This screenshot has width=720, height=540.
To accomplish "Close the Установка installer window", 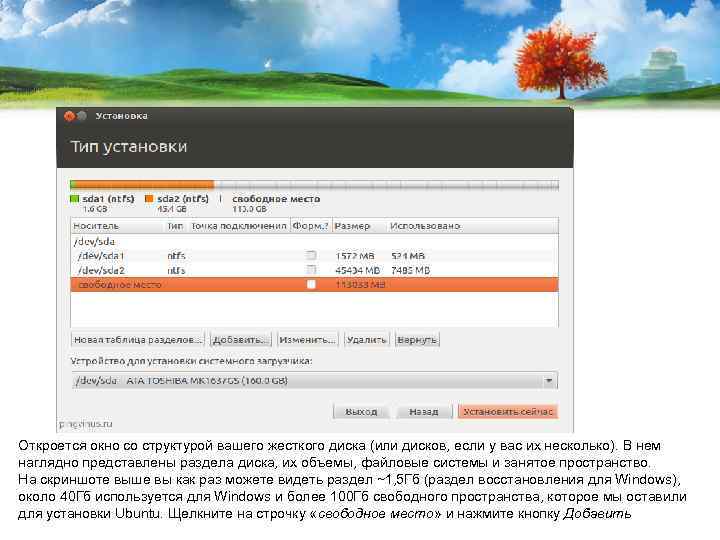I will [x=69, y=116].
